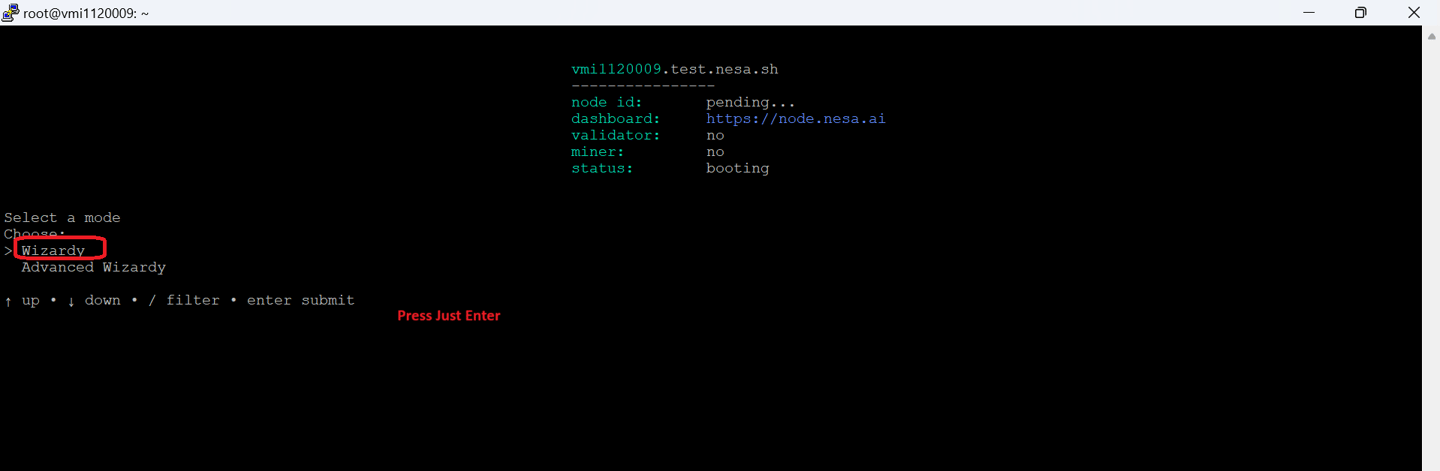Select the Wizardy mode option
The image size is (1440, 471).
[x=53, y=250]
